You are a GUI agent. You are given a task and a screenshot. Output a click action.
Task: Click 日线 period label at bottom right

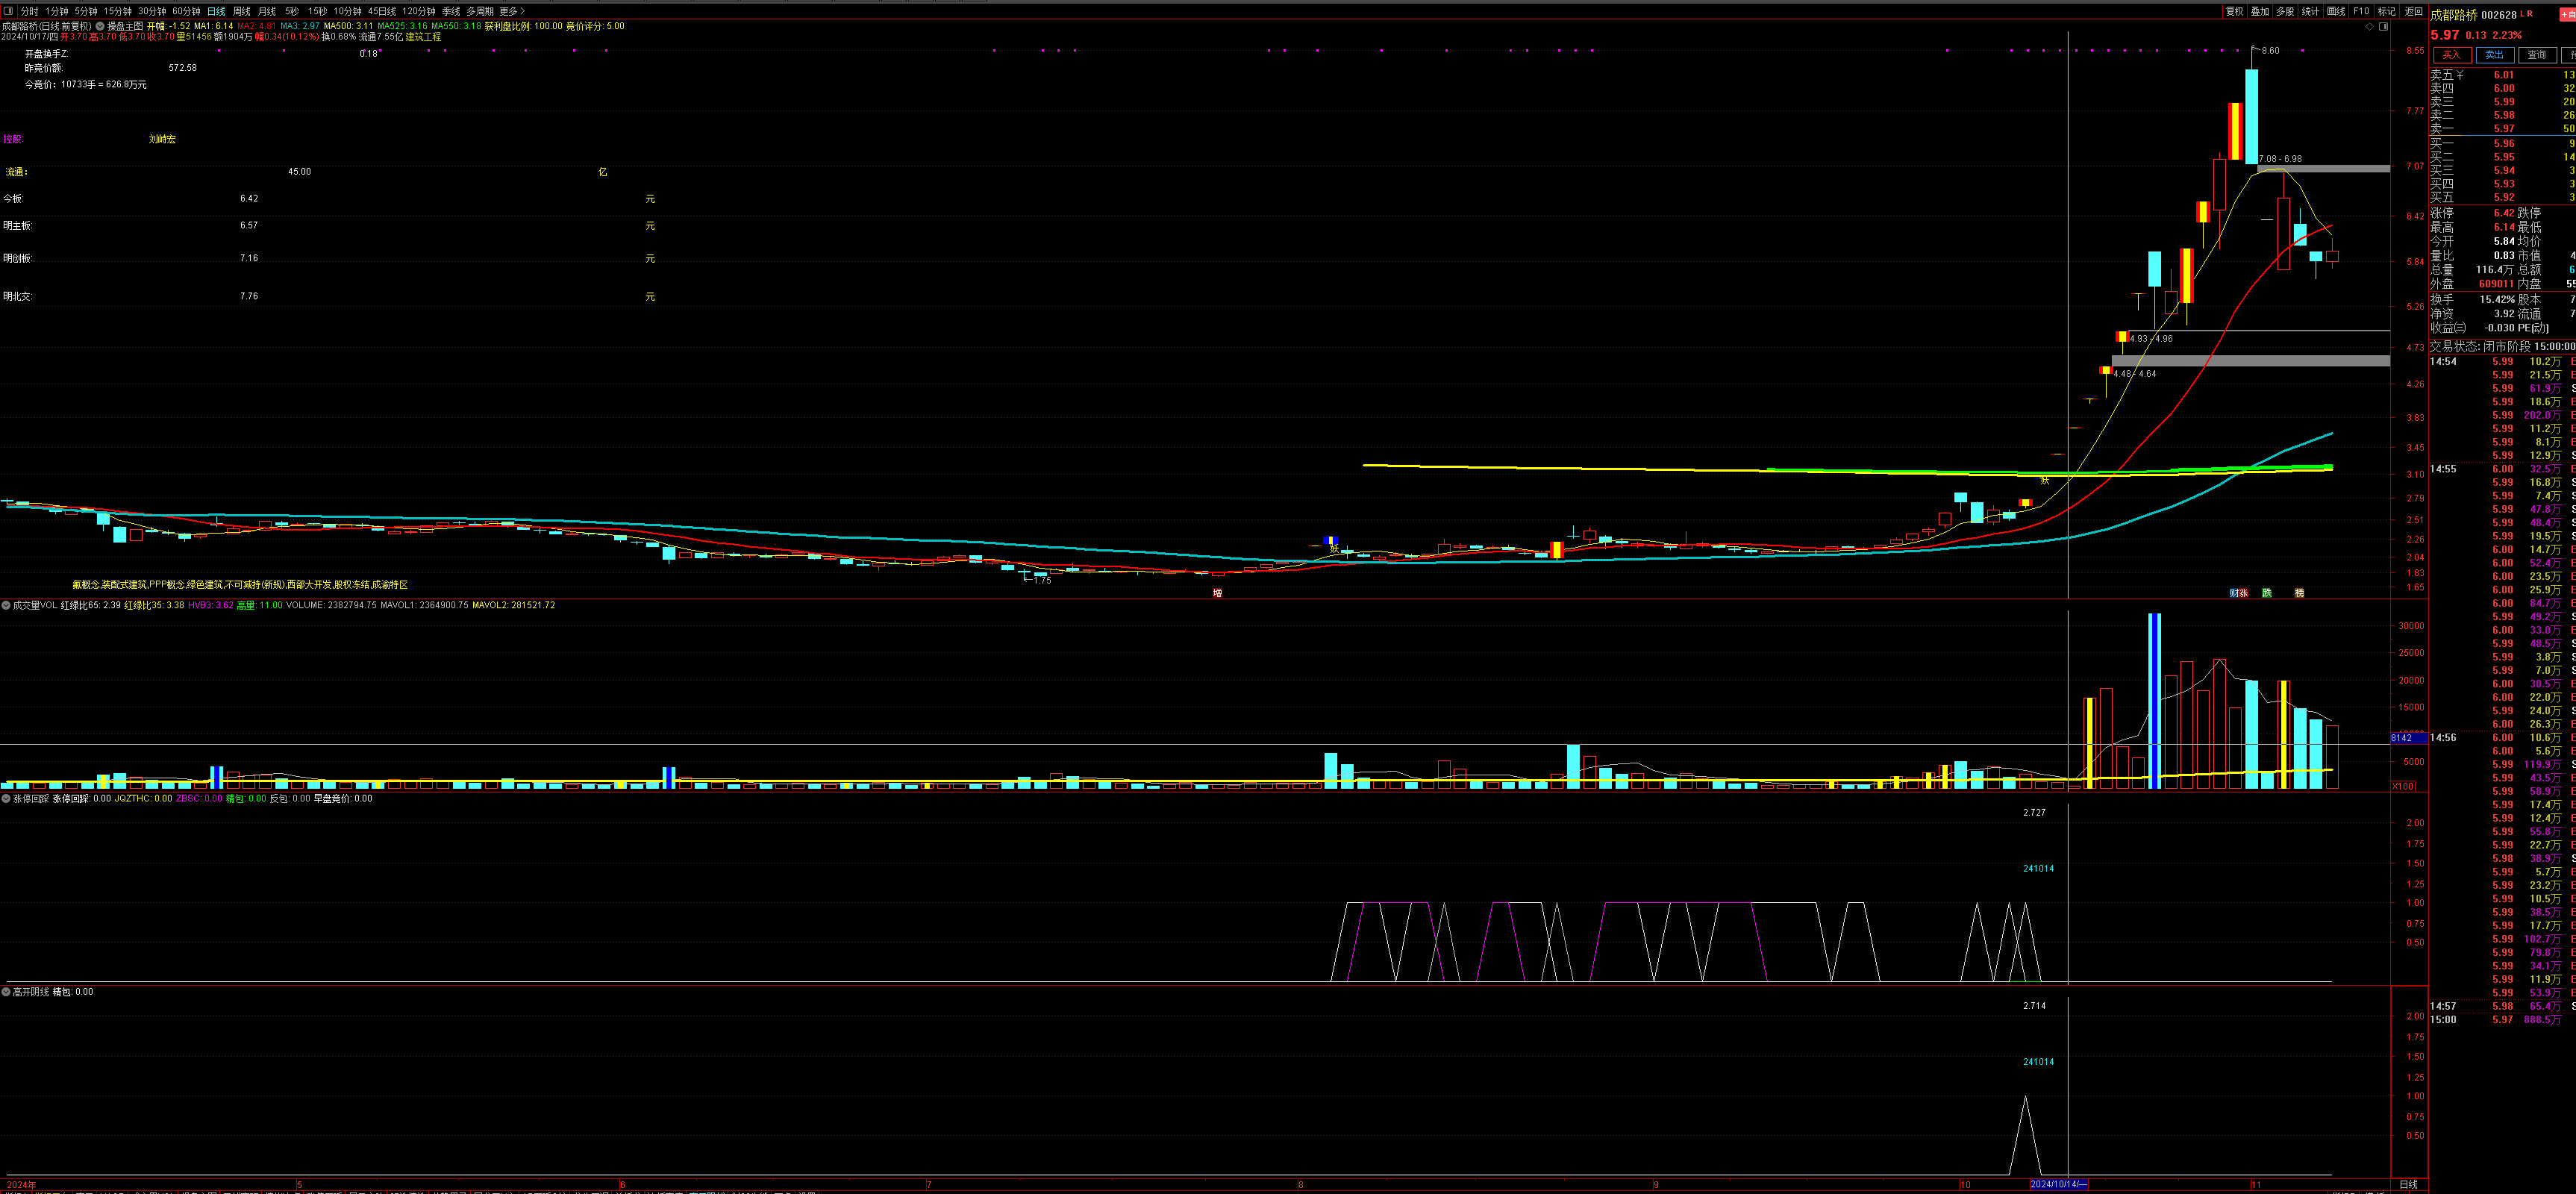(2408, 1184)
